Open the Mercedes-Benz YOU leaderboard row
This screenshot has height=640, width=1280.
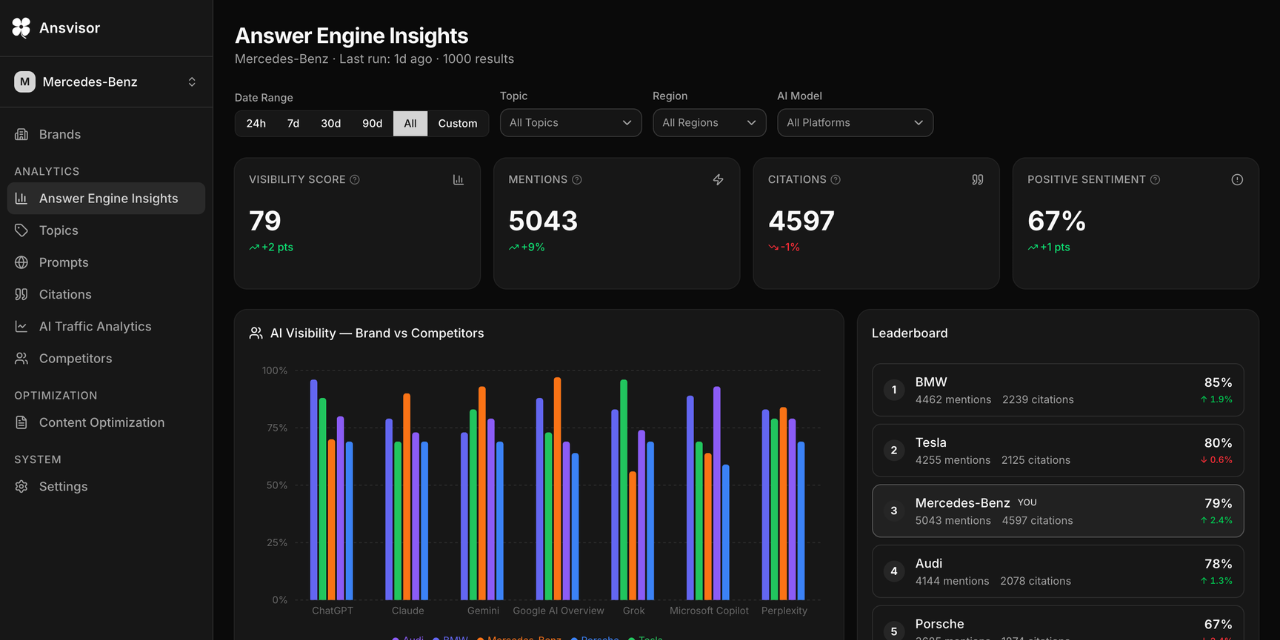click(x=1058, y=511)
